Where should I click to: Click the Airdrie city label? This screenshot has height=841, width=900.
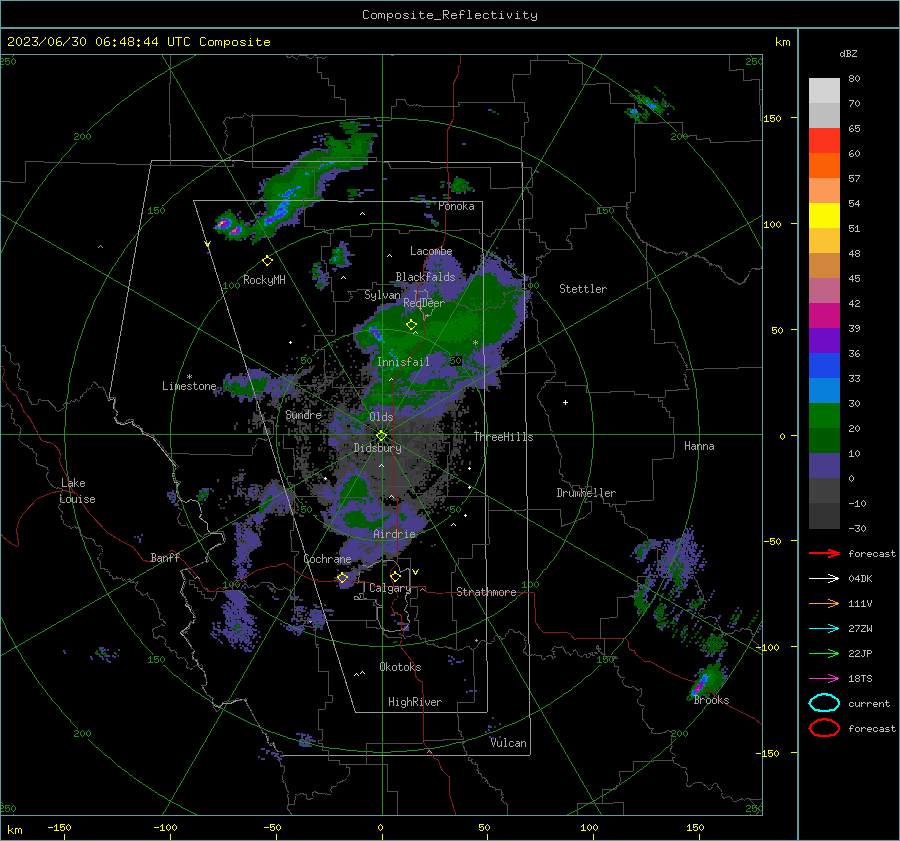(x=394, y=534)
